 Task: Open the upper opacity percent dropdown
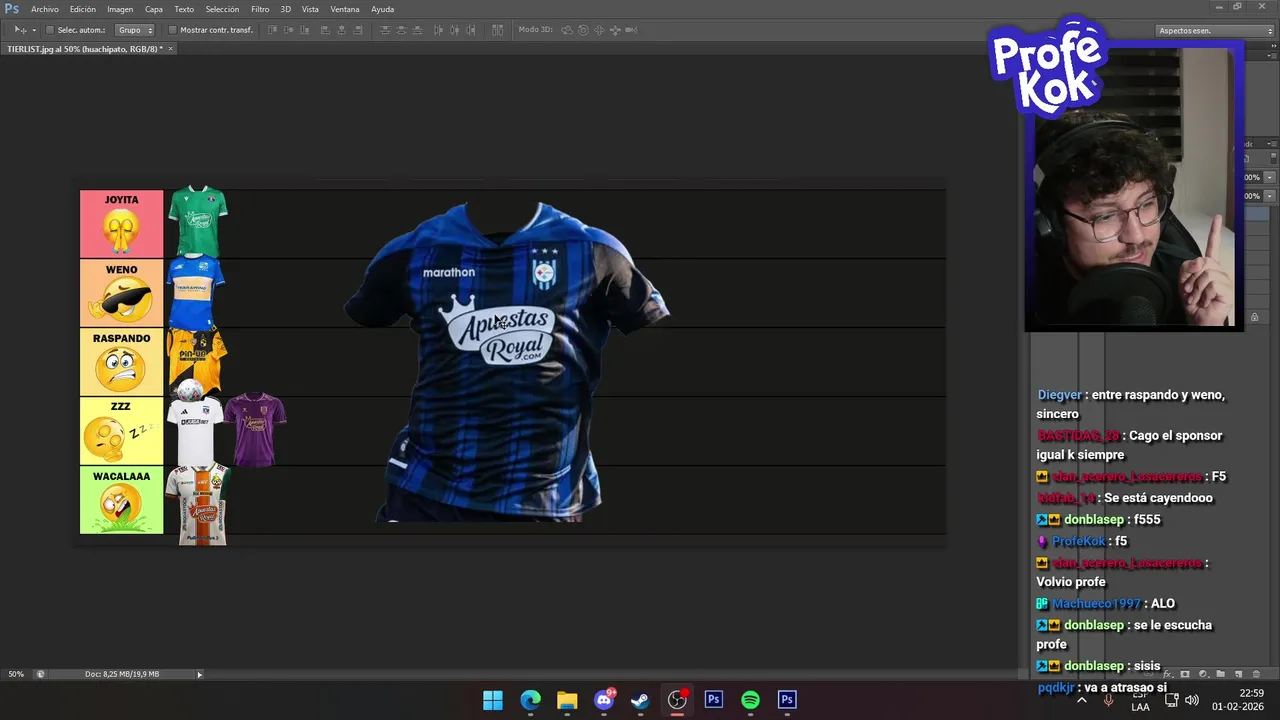1270,177
